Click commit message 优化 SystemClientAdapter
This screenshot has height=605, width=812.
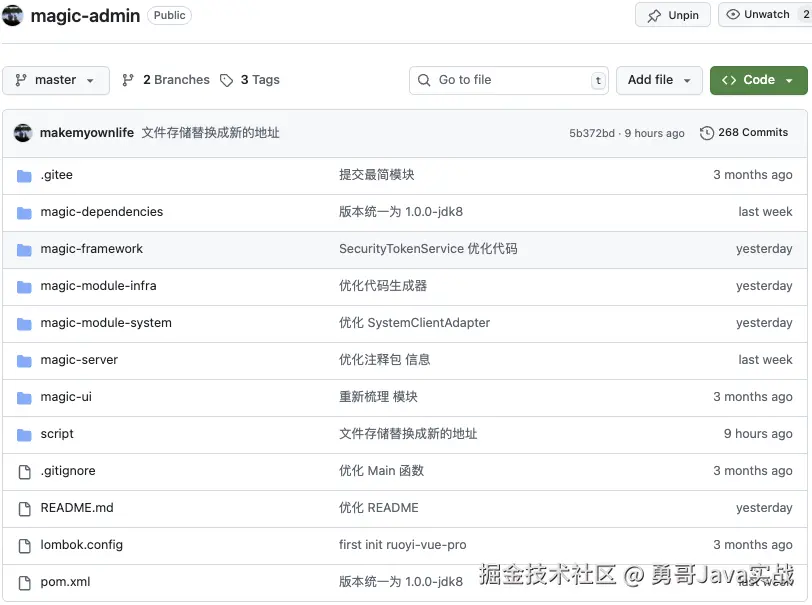coord(414,323)
